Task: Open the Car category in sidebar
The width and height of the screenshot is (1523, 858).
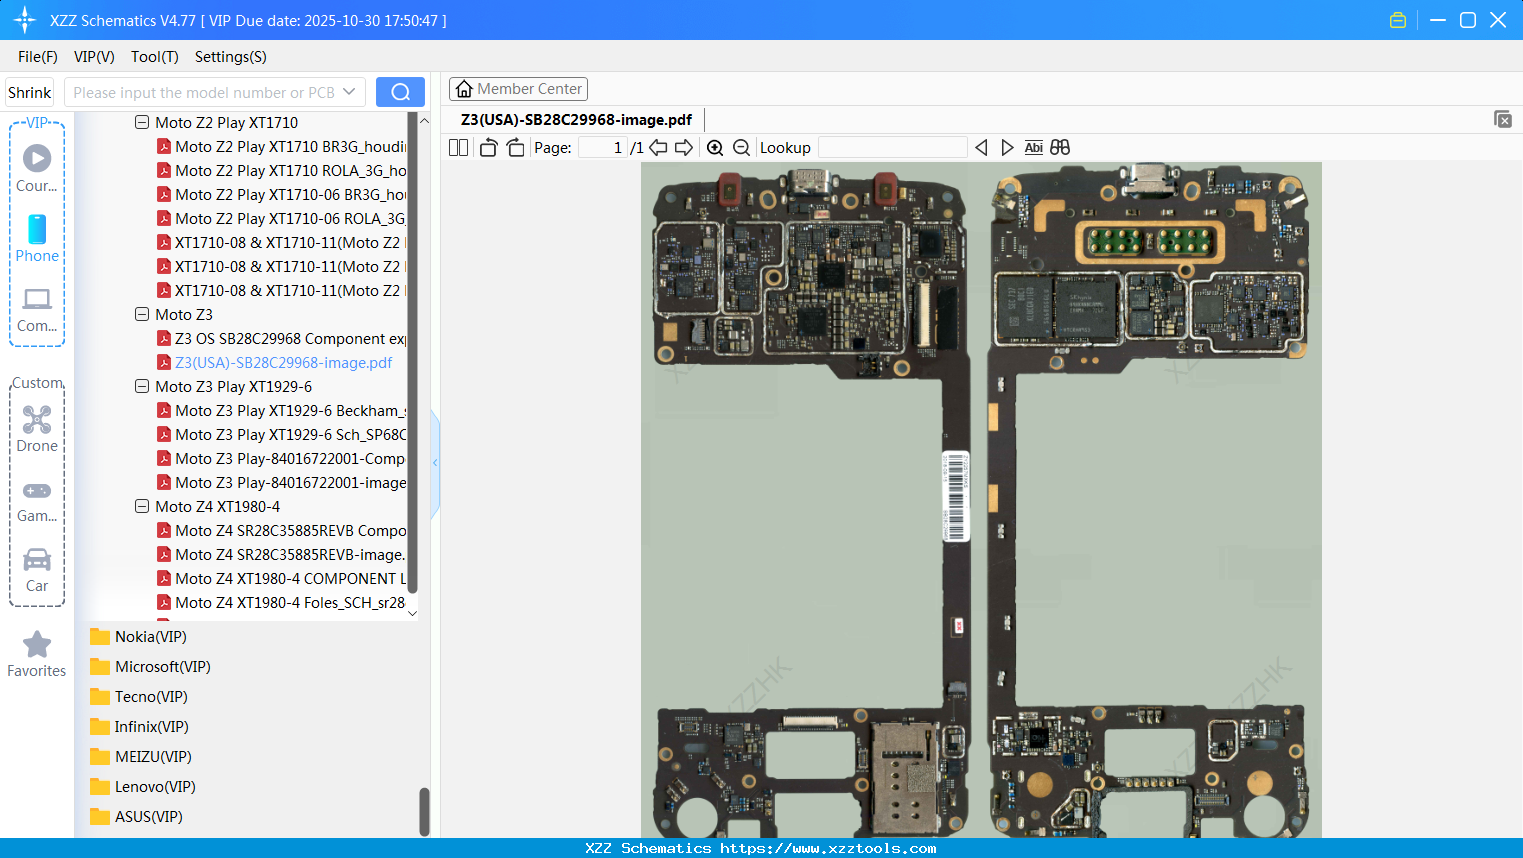Action: [37, 569]
